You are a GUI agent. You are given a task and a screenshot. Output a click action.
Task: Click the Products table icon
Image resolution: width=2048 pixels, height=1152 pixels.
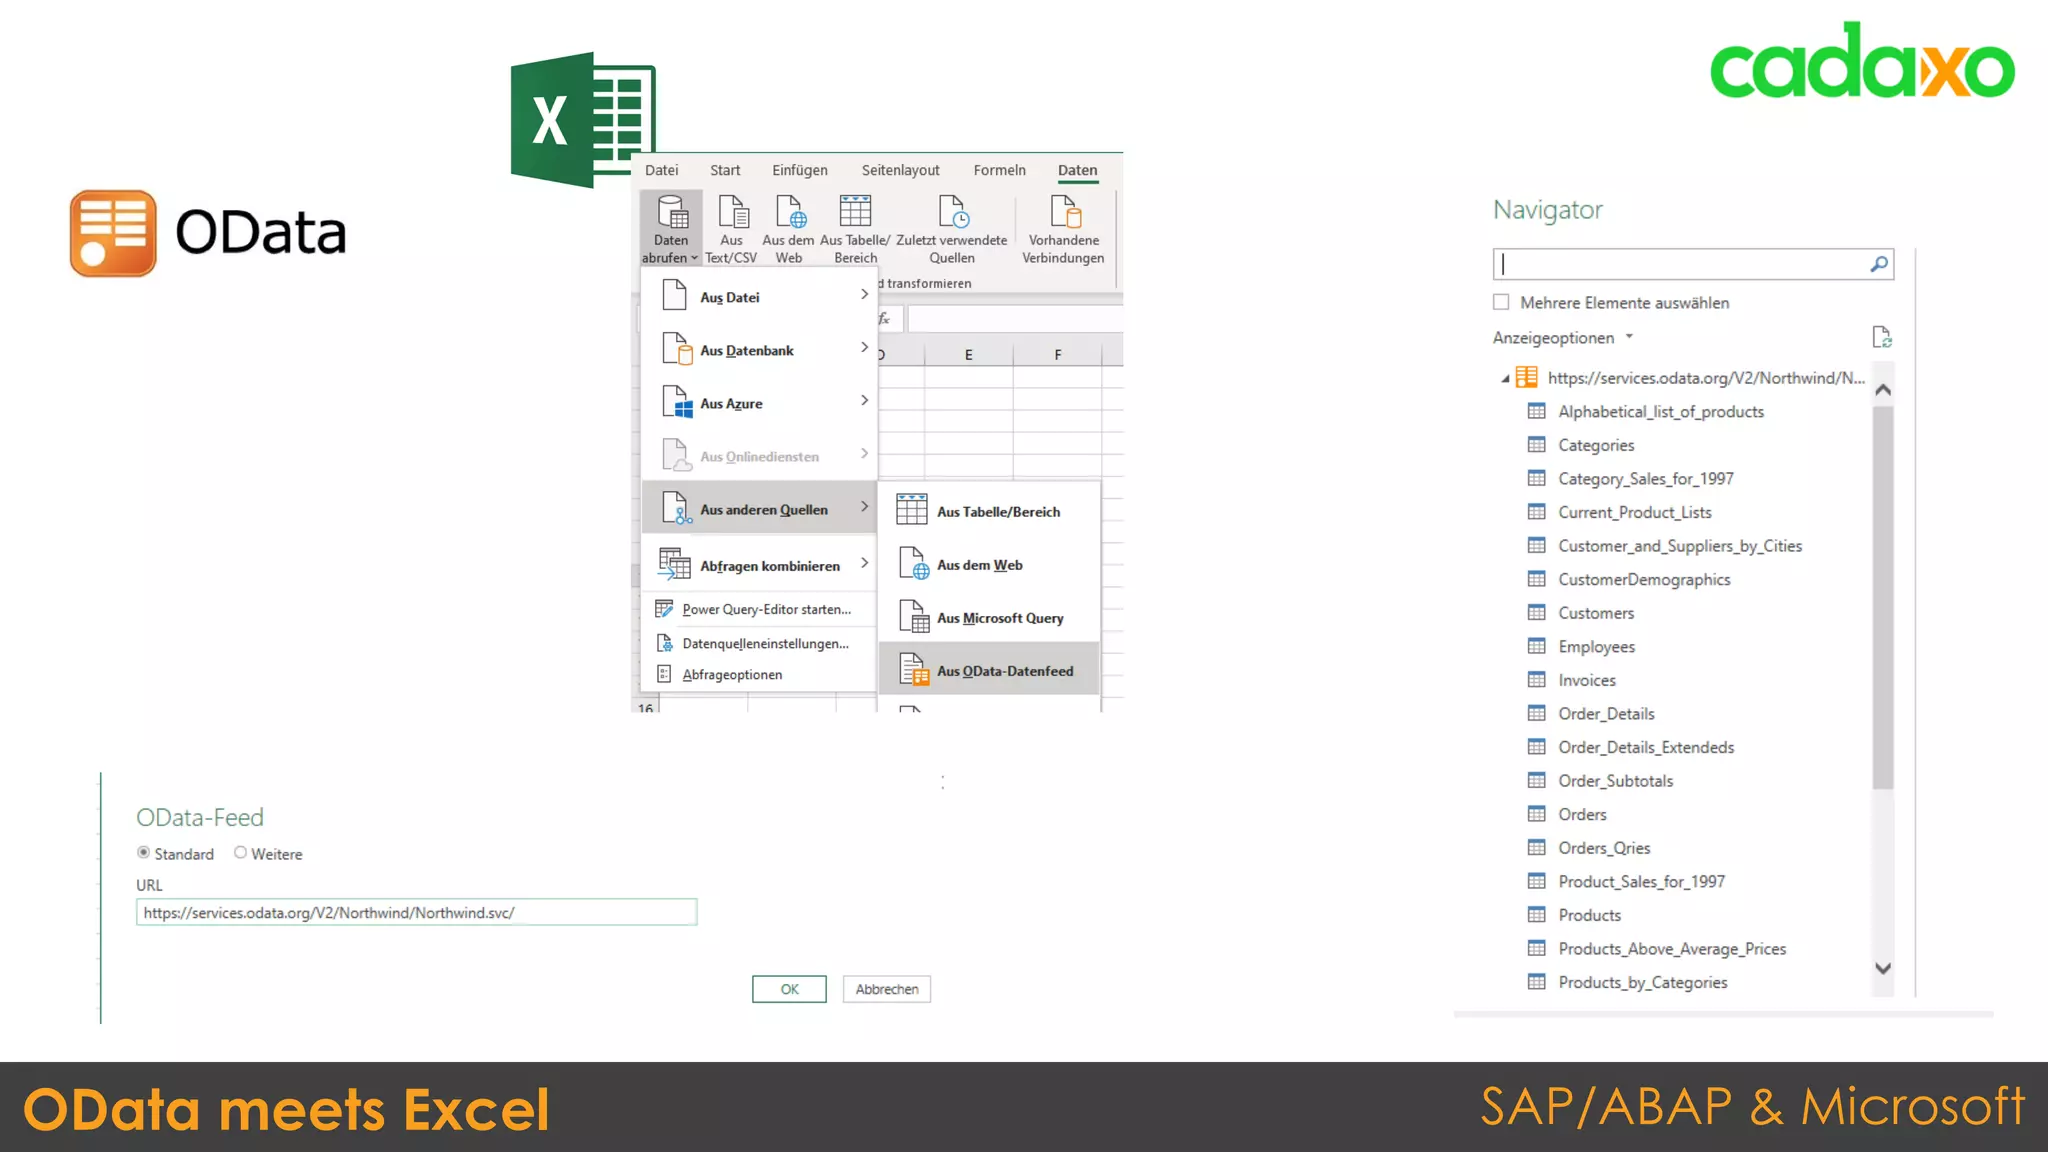(x=1536, y=914)
